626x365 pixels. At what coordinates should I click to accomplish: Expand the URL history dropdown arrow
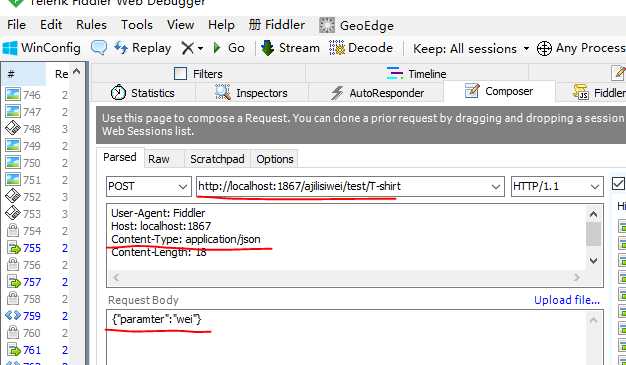coord(496,186)
